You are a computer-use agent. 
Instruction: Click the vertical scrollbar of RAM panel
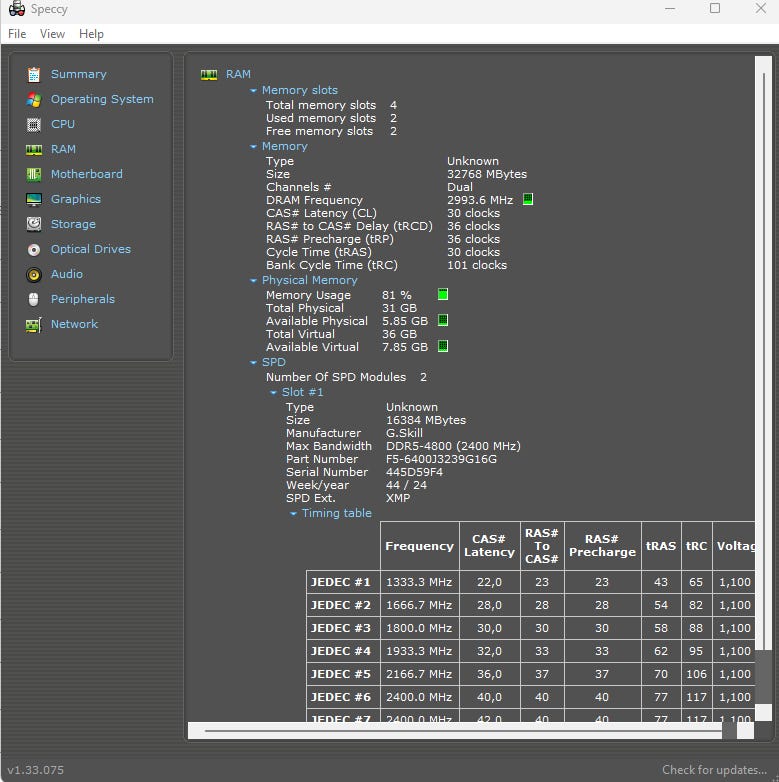click(x=763, y=400)
